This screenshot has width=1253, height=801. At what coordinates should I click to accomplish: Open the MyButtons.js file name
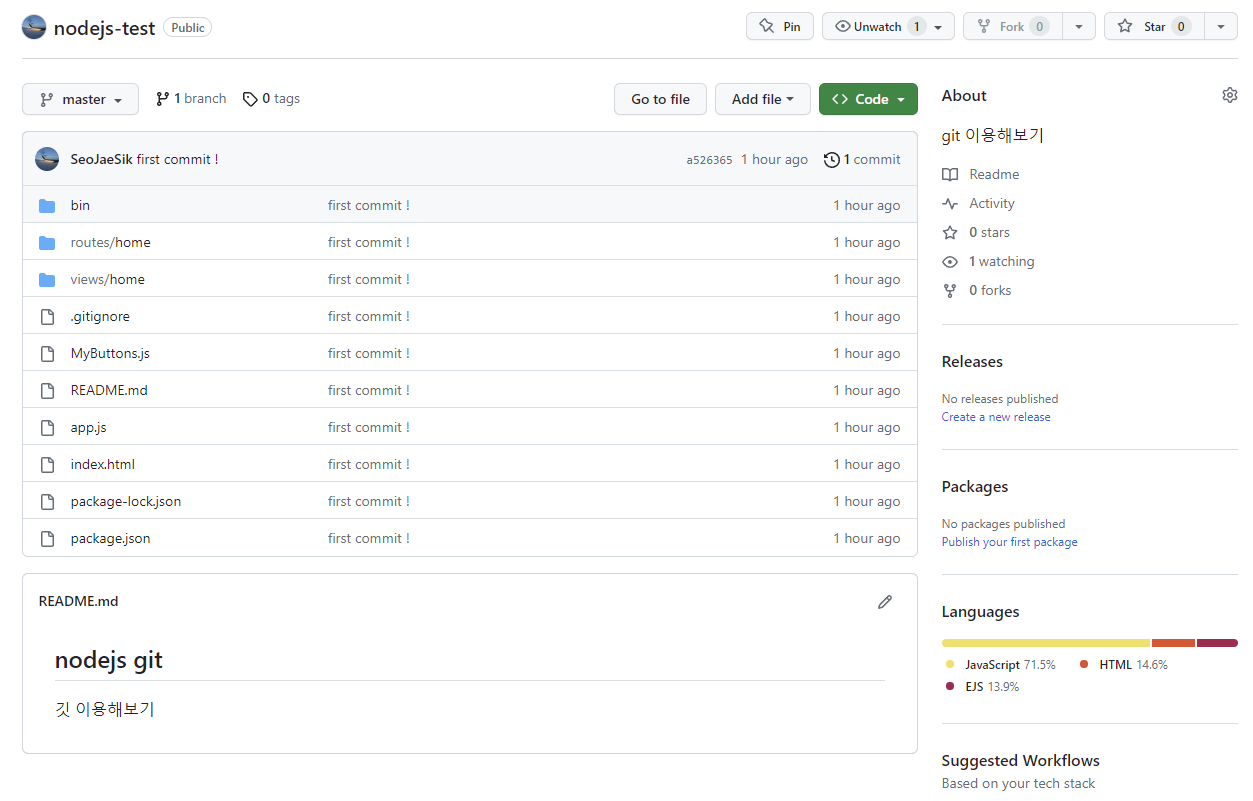coord(110,353)
